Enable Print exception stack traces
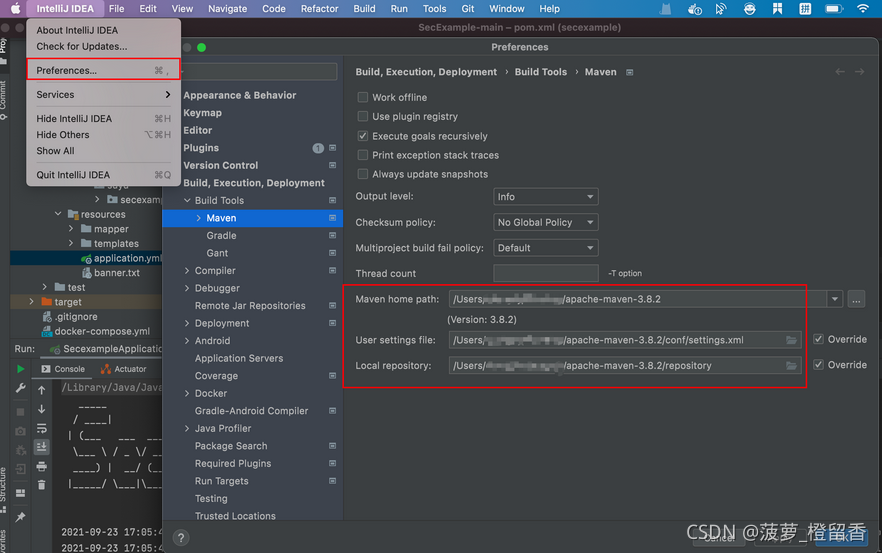The width and height of the screenshot is (882, 553). click(363, 155)
